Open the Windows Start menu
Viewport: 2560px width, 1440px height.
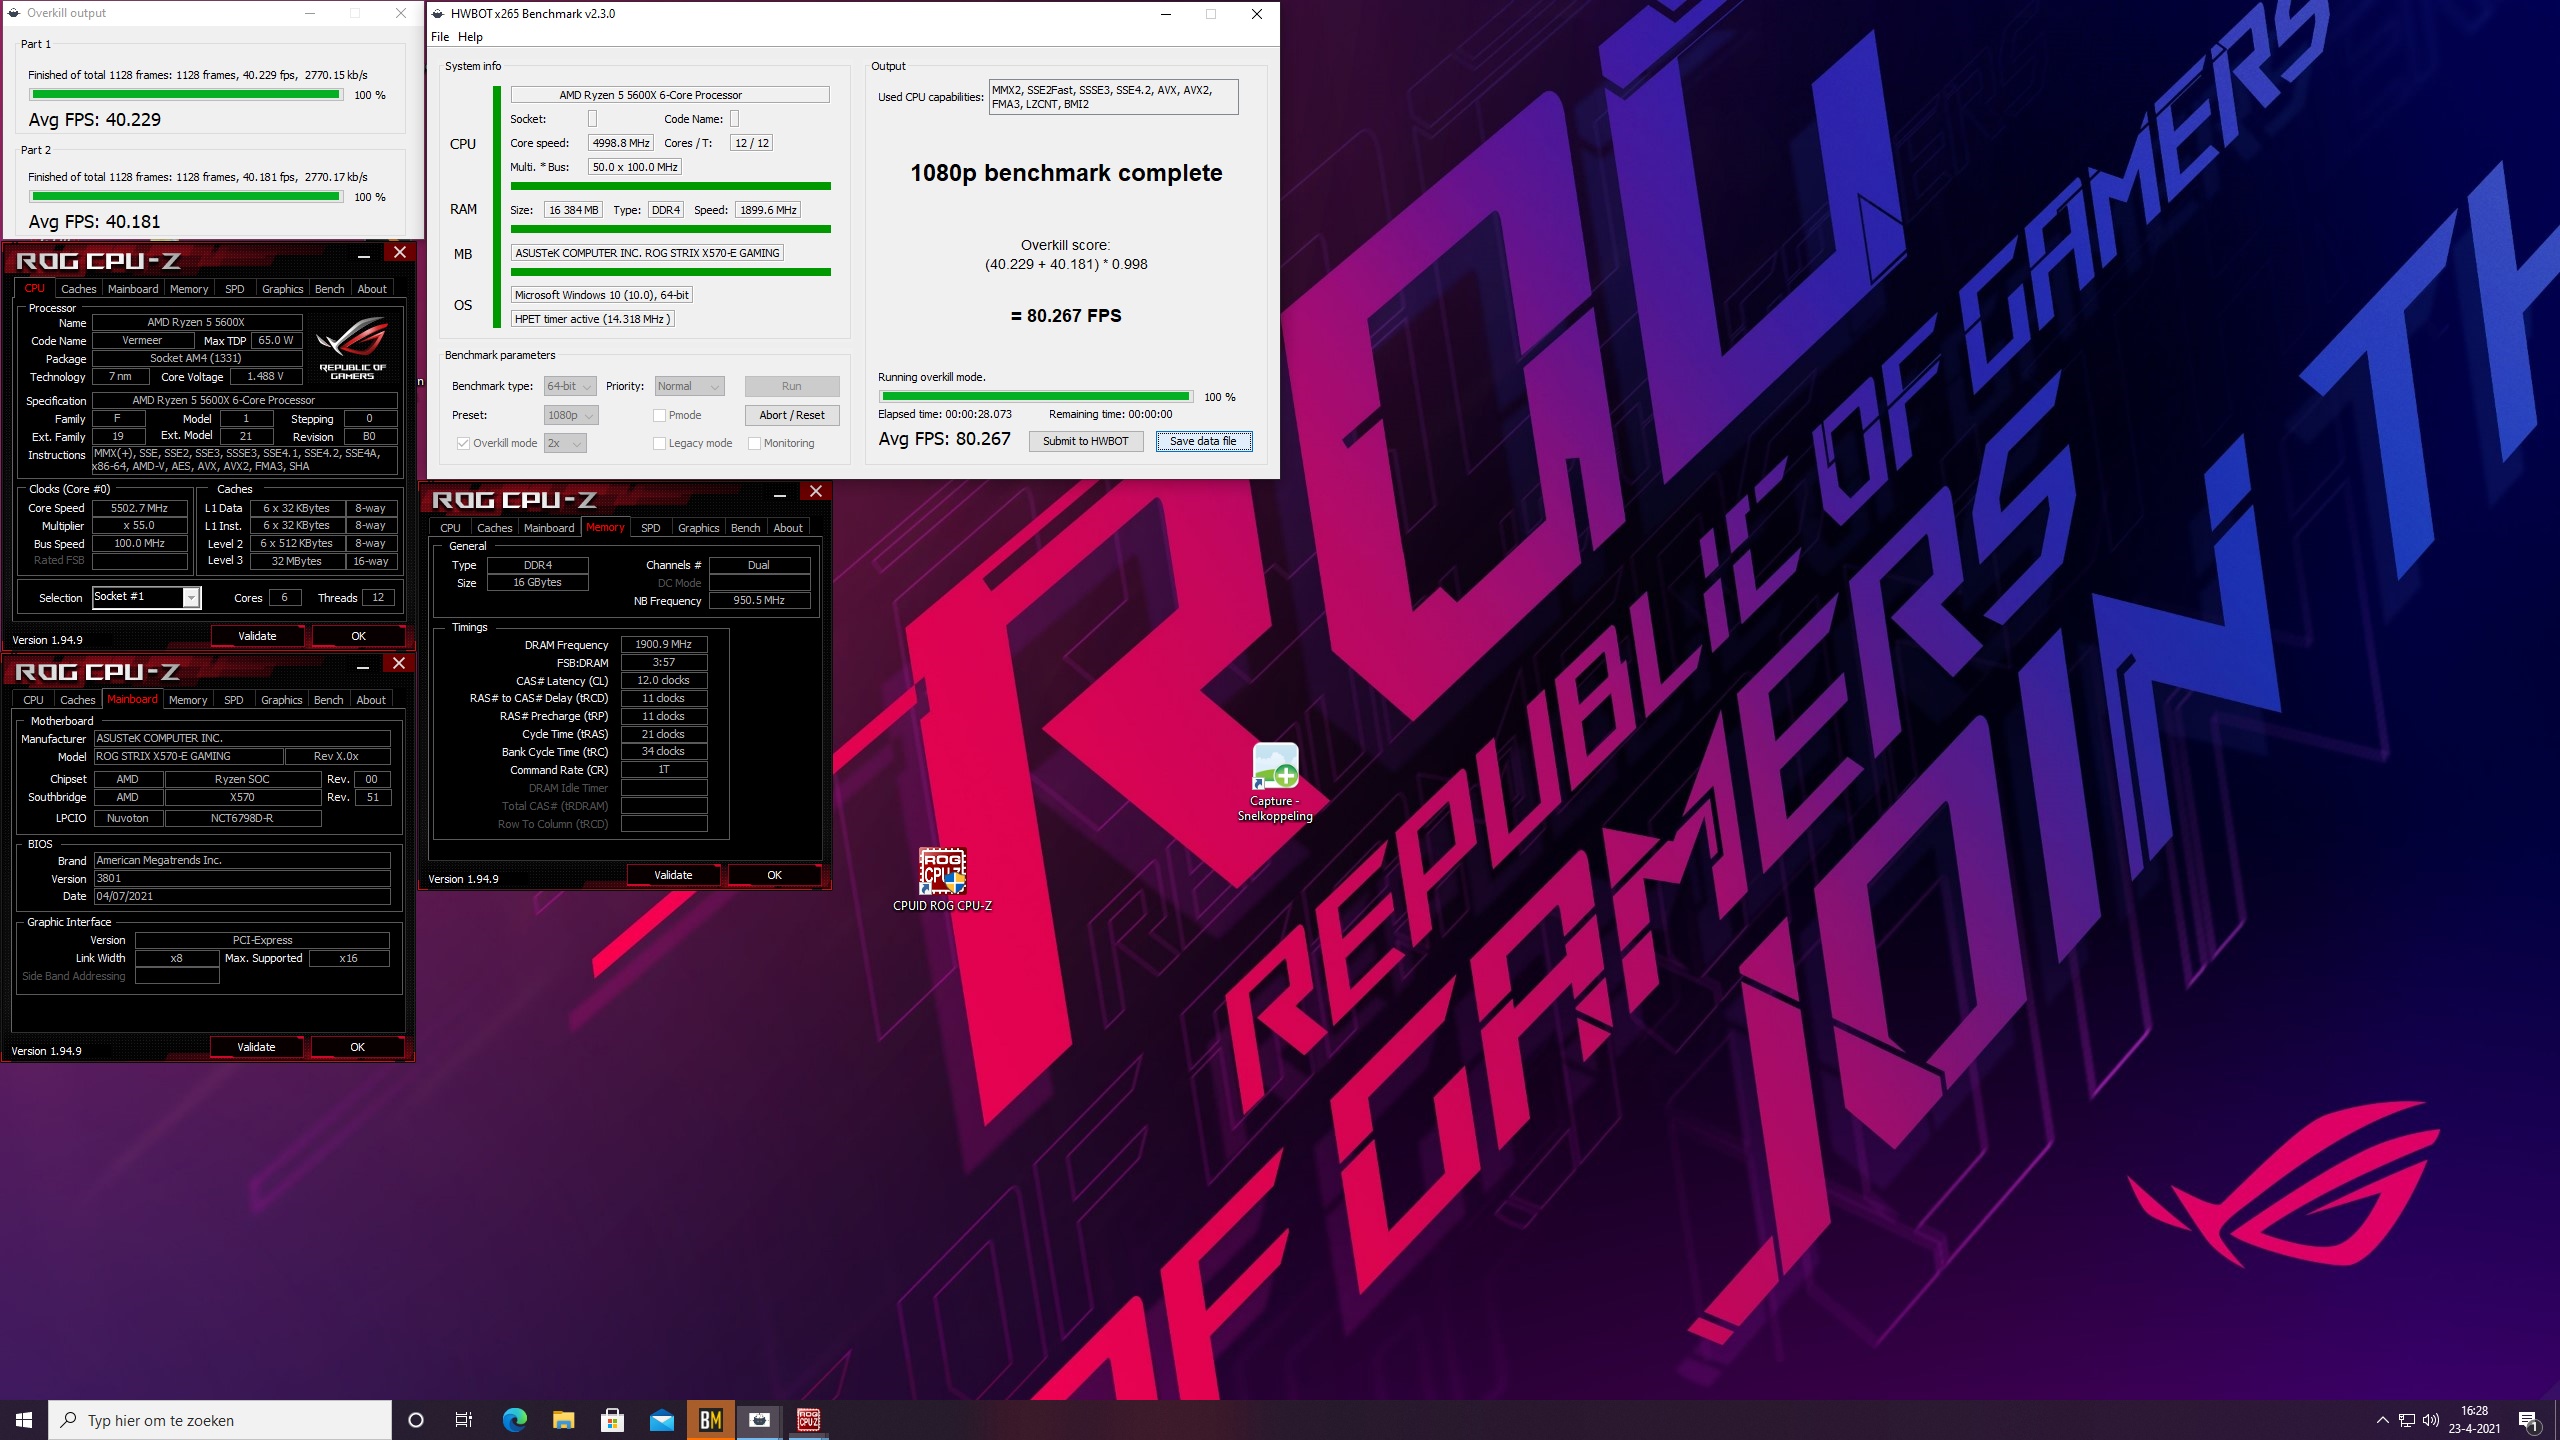24,1420
